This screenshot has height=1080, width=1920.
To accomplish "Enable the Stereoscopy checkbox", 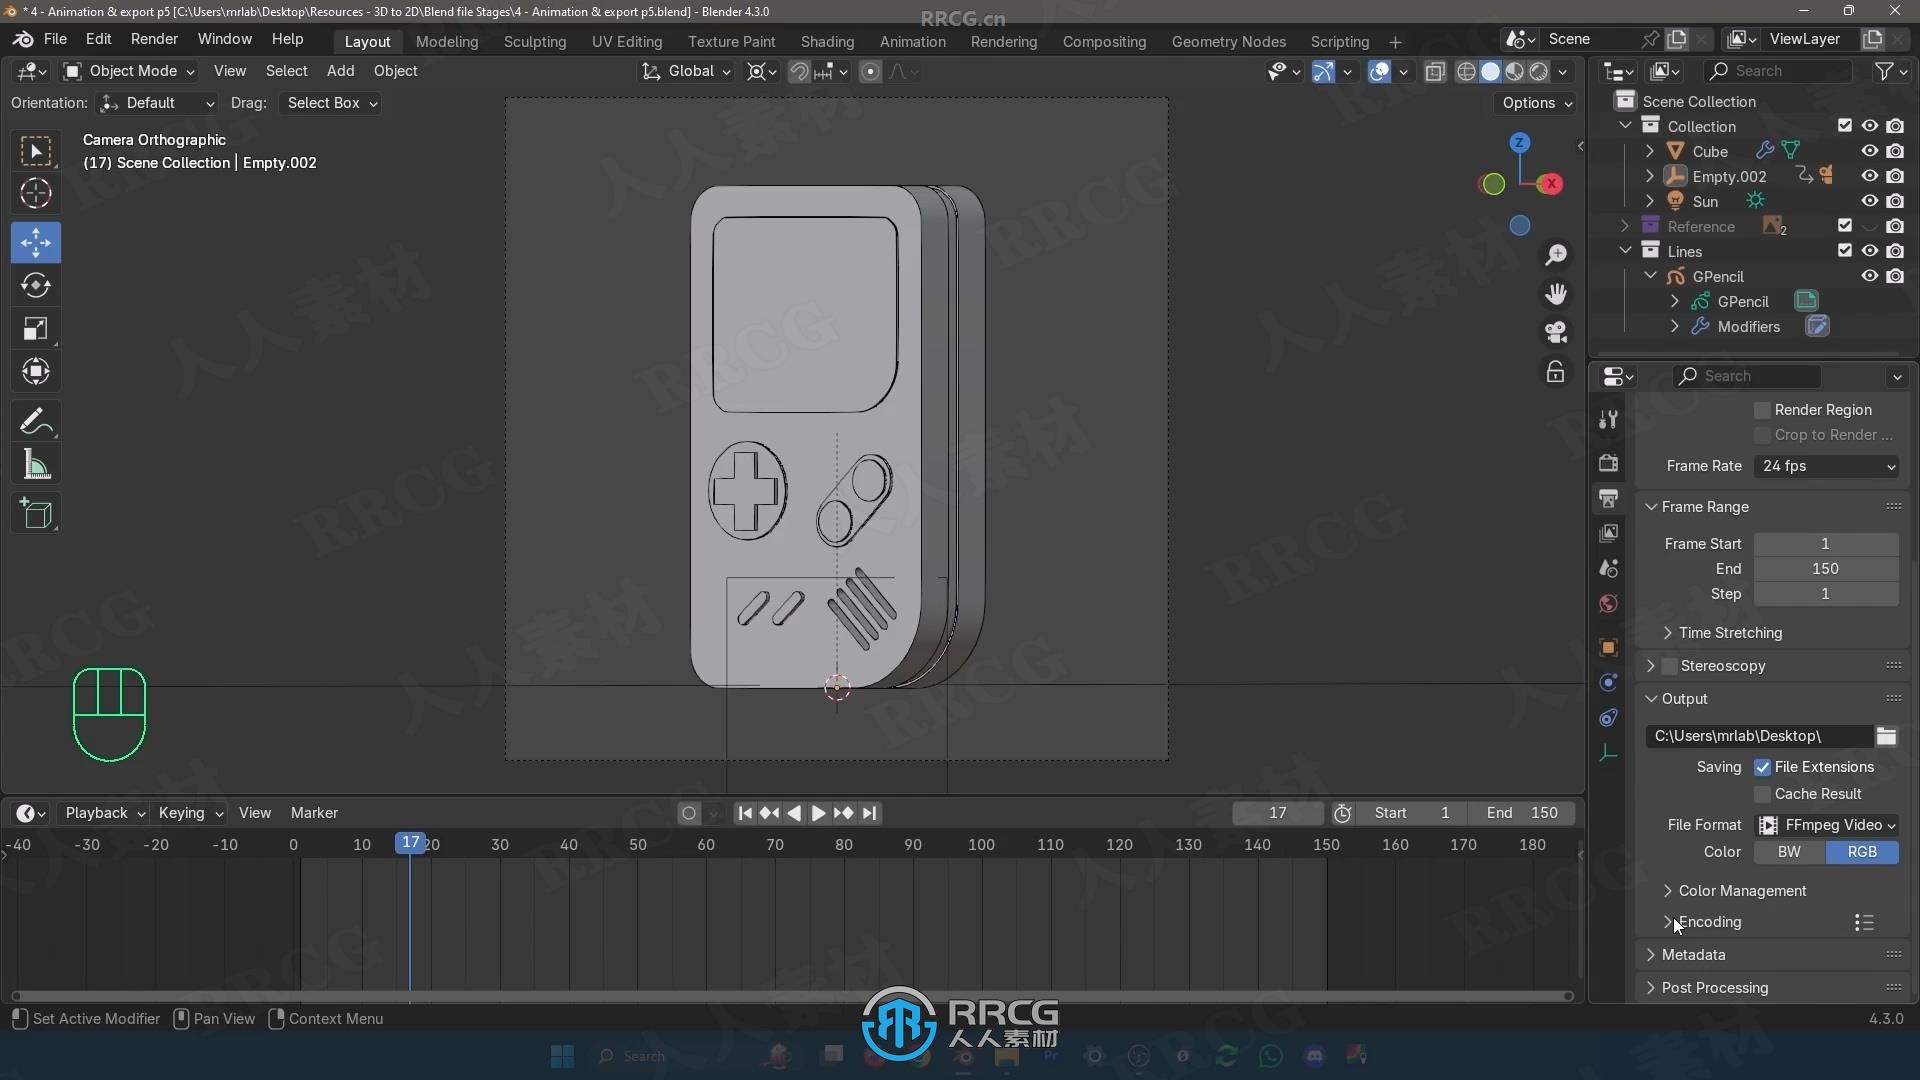I will 1669,666.
